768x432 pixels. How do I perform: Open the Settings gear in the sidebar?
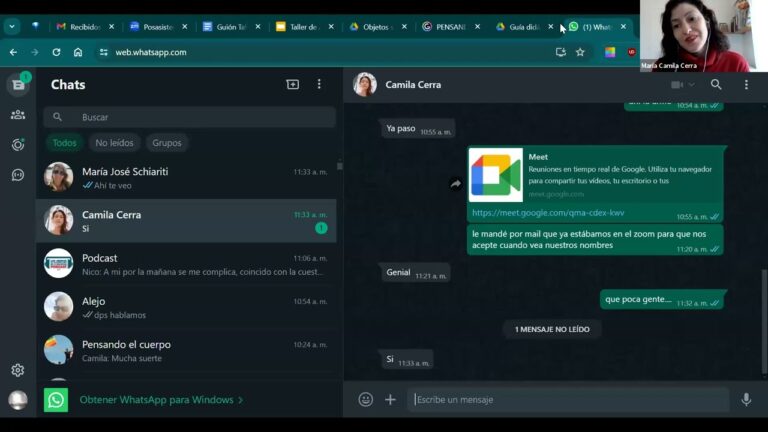(18, 370)
